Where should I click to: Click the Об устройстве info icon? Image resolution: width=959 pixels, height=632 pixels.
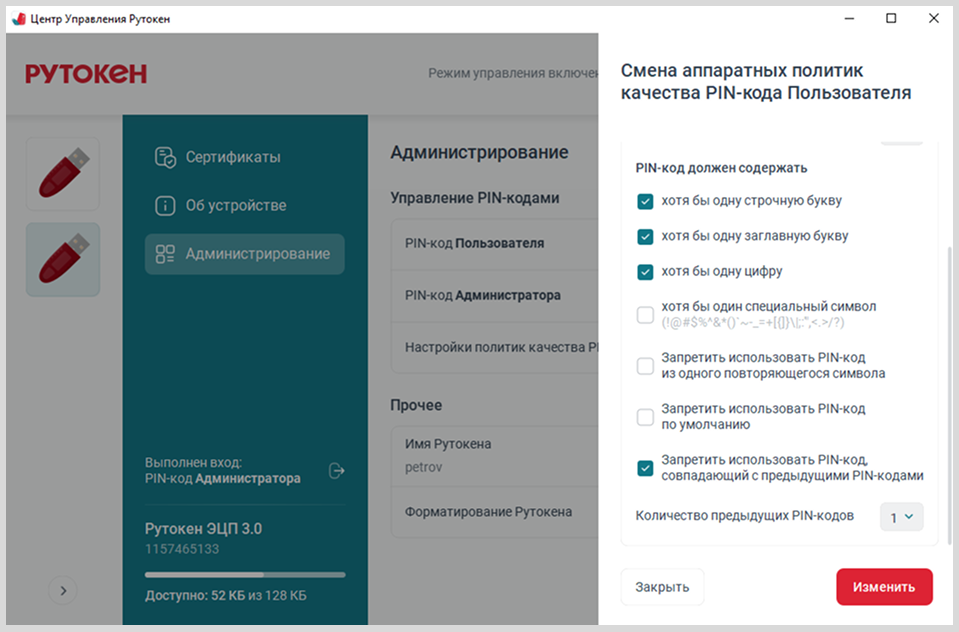coord(165,206)
